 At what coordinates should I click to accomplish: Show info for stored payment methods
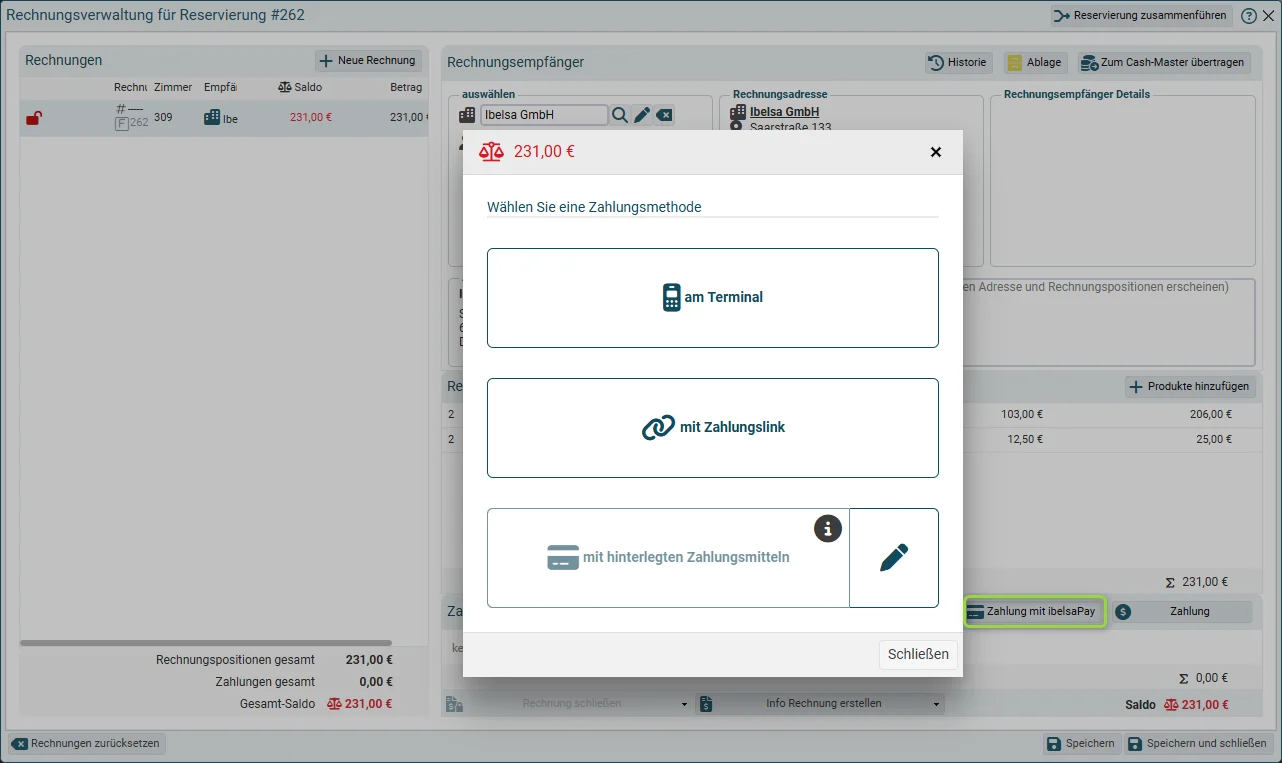827,528
